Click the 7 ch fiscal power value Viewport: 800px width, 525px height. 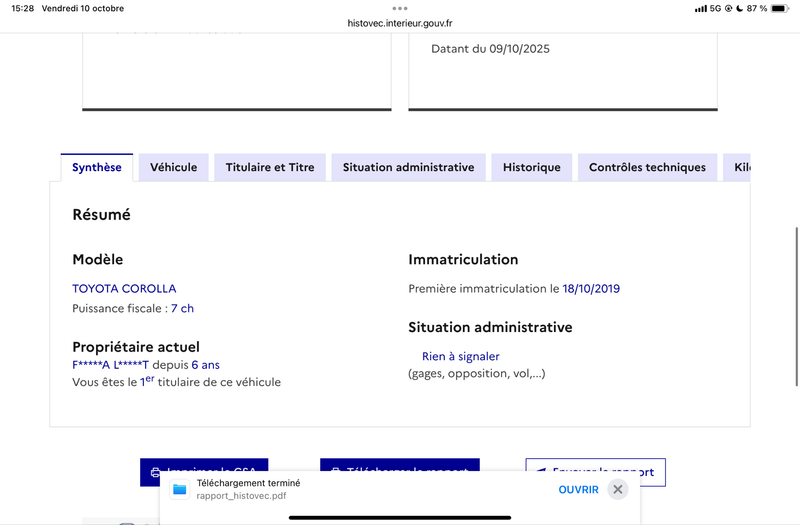182,308
